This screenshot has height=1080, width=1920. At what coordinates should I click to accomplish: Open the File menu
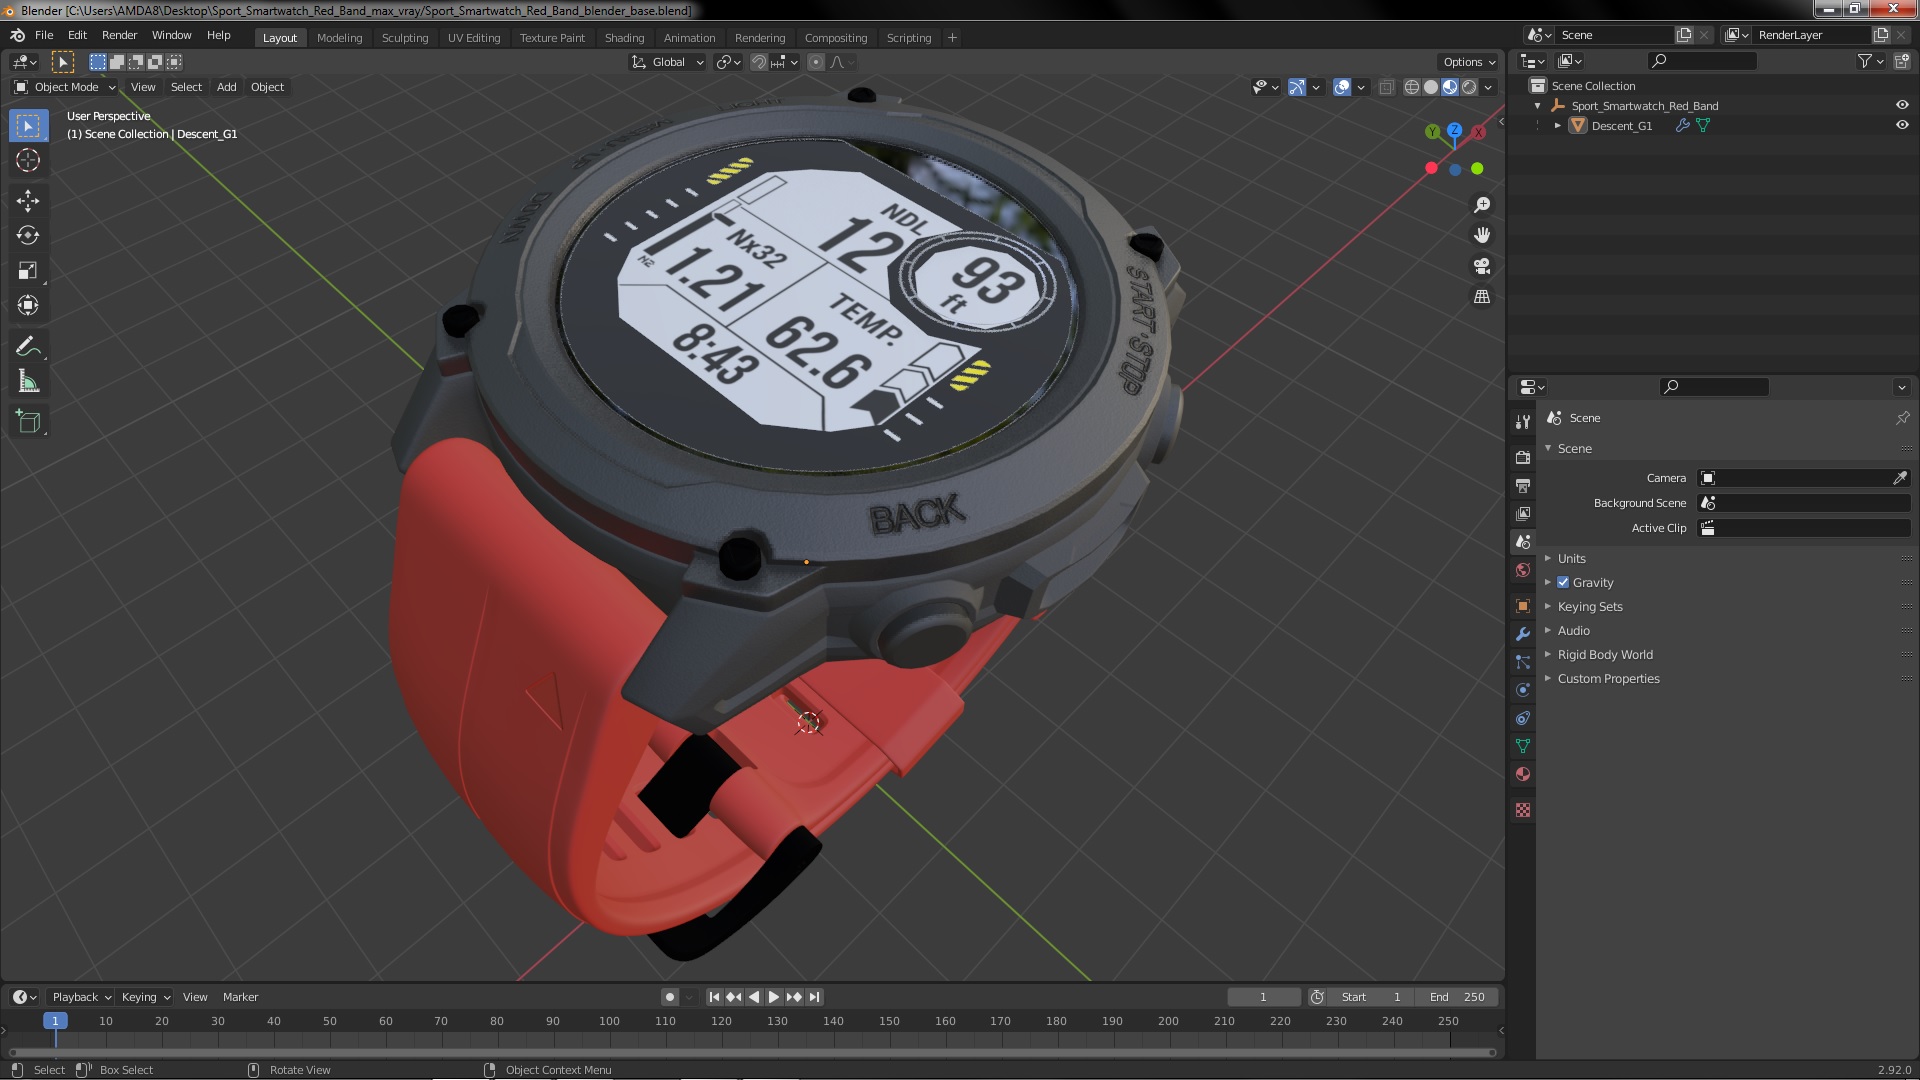pyautogui.click(x=44, y=35)
